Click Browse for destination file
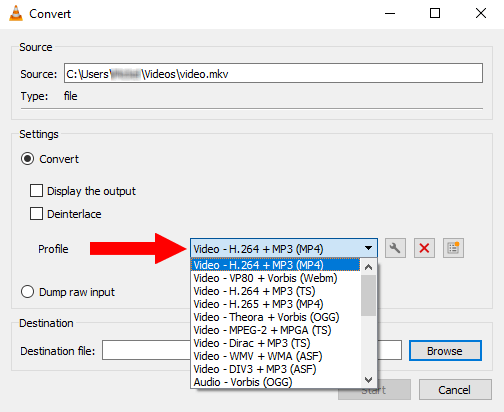Image resolution: width=504 pixels, height=412 pixels. (445, 351)
